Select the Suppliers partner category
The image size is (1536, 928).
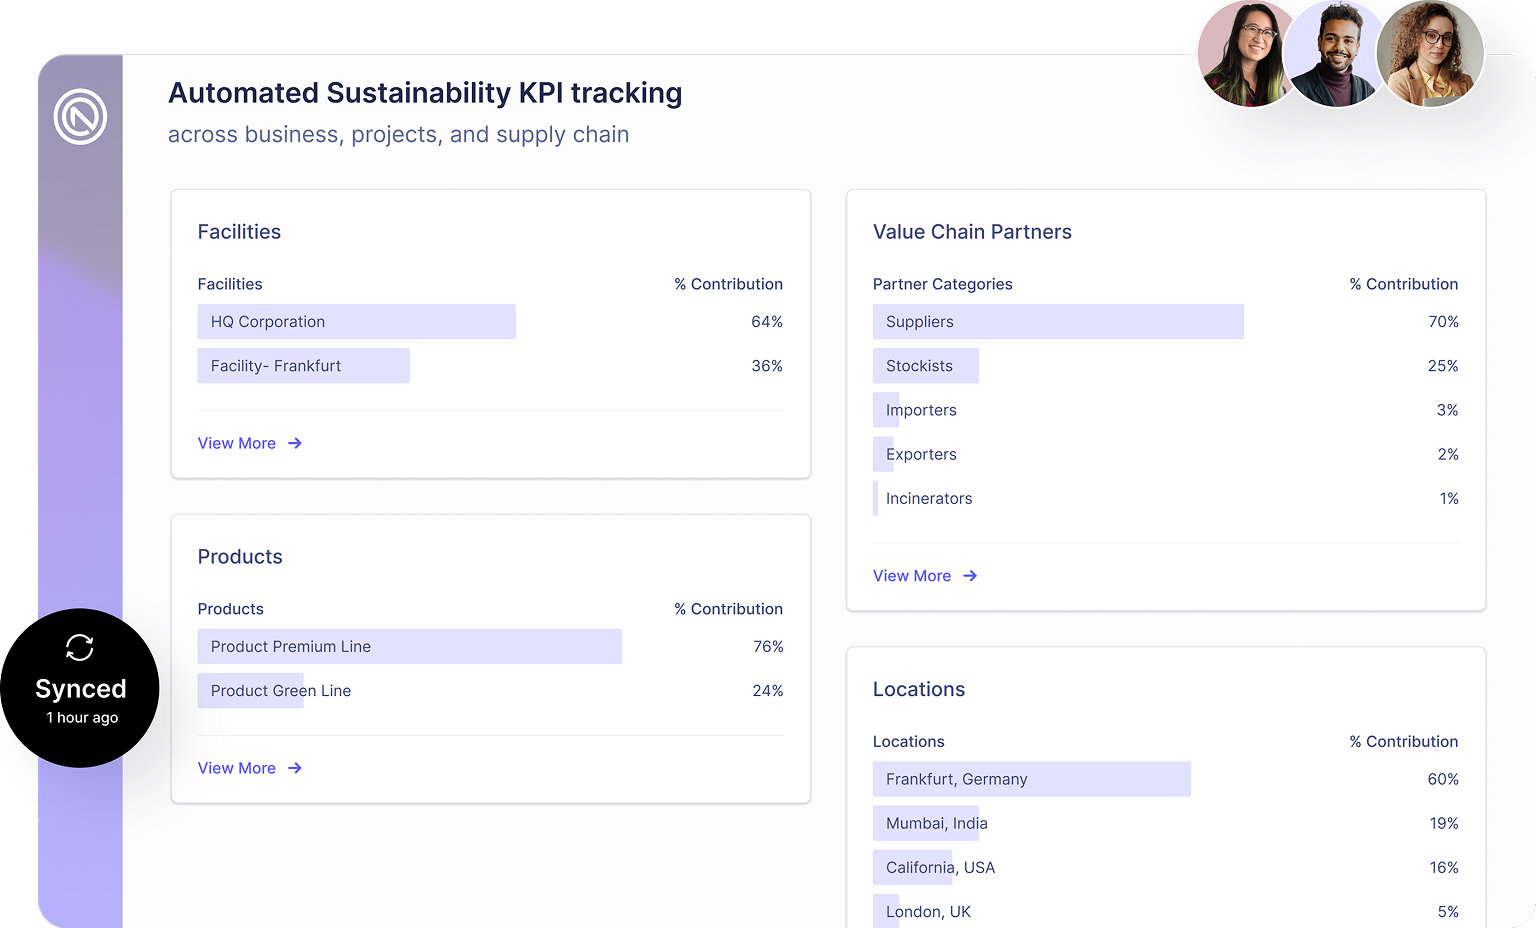coord(1166,322)
